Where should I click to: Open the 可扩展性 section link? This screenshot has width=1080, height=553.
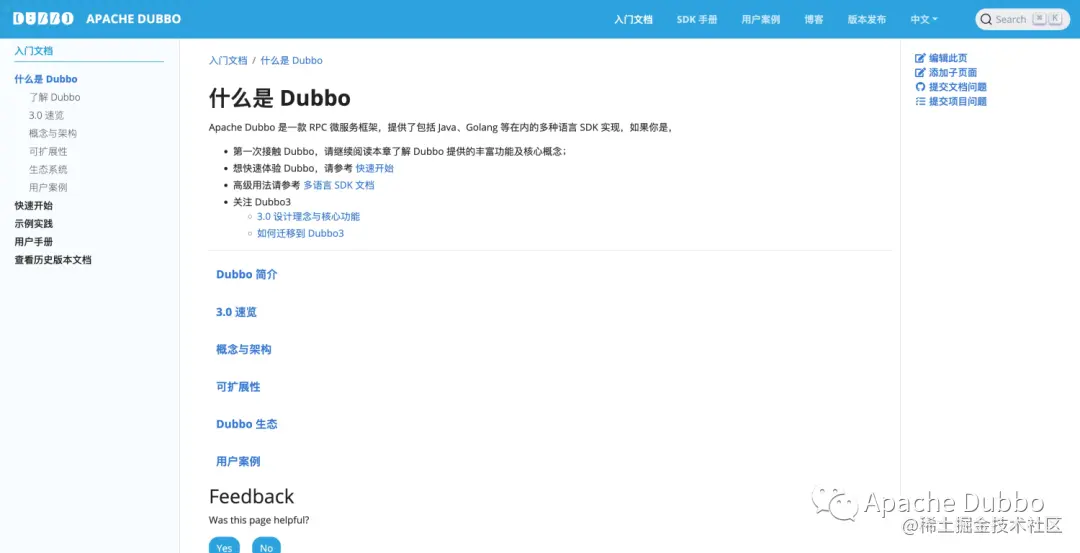(x=238, y=387)
